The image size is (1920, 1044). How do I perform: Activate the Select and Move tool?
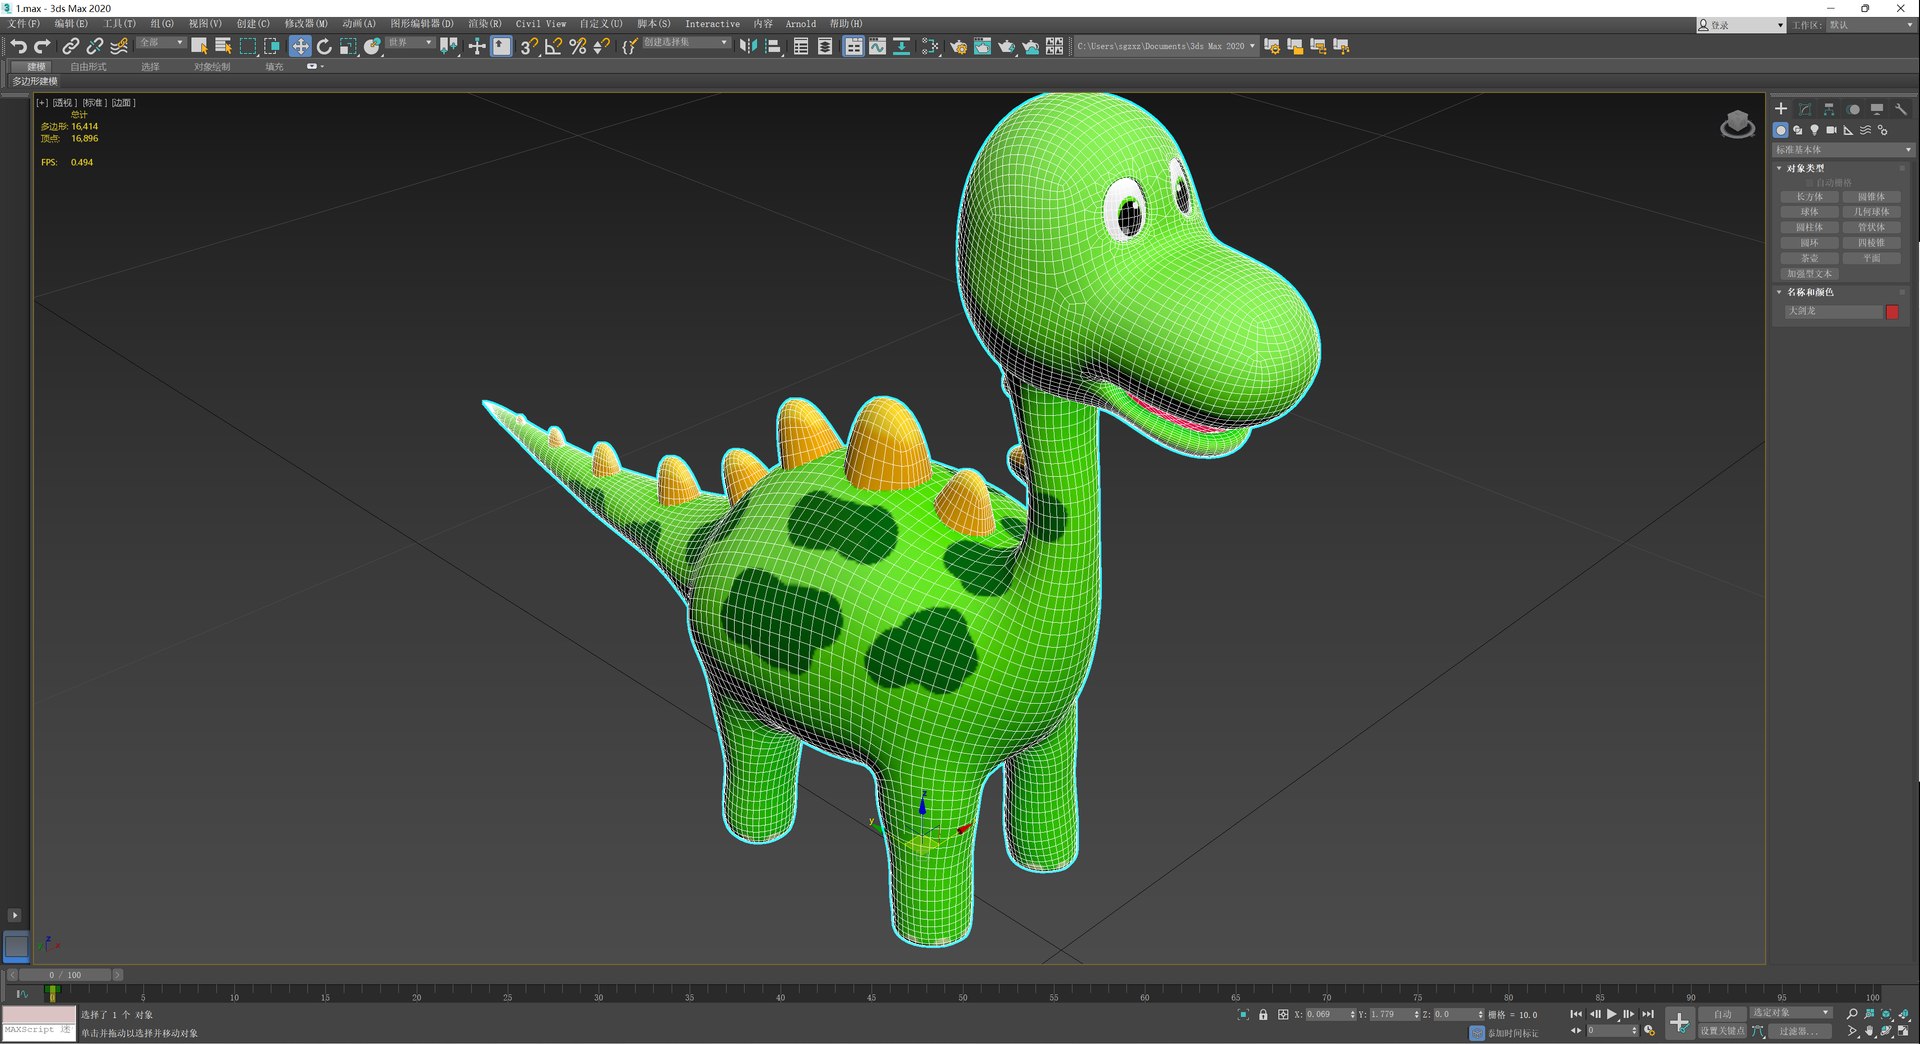[300, 46]
